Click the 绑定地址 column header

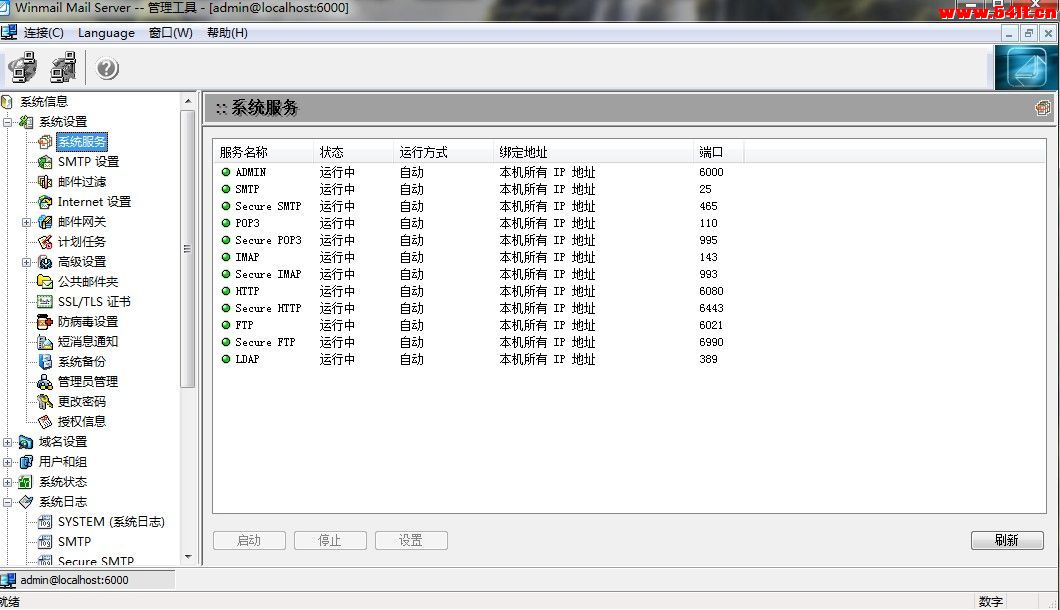[594, 152]
